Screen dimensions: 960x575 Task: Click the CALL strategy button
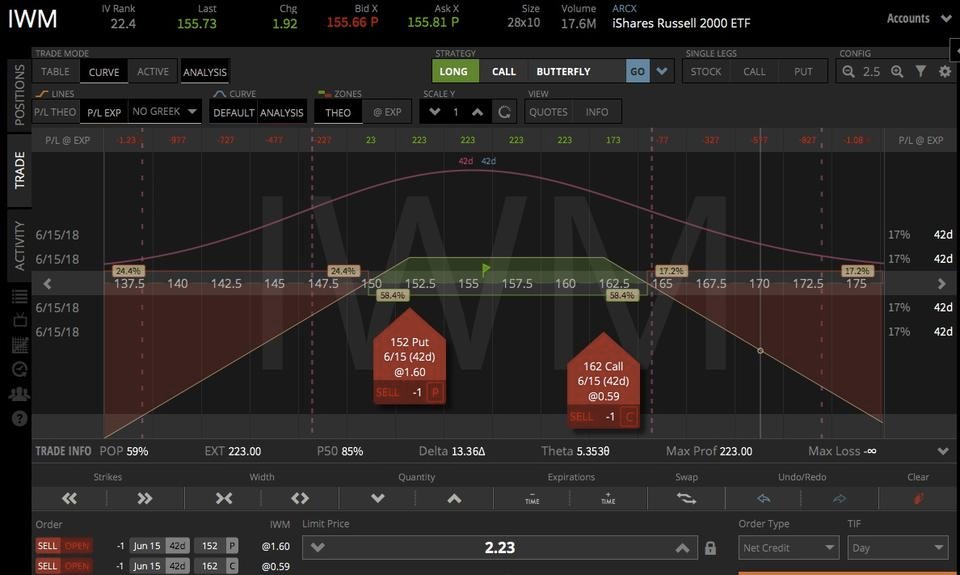(504, 72)
